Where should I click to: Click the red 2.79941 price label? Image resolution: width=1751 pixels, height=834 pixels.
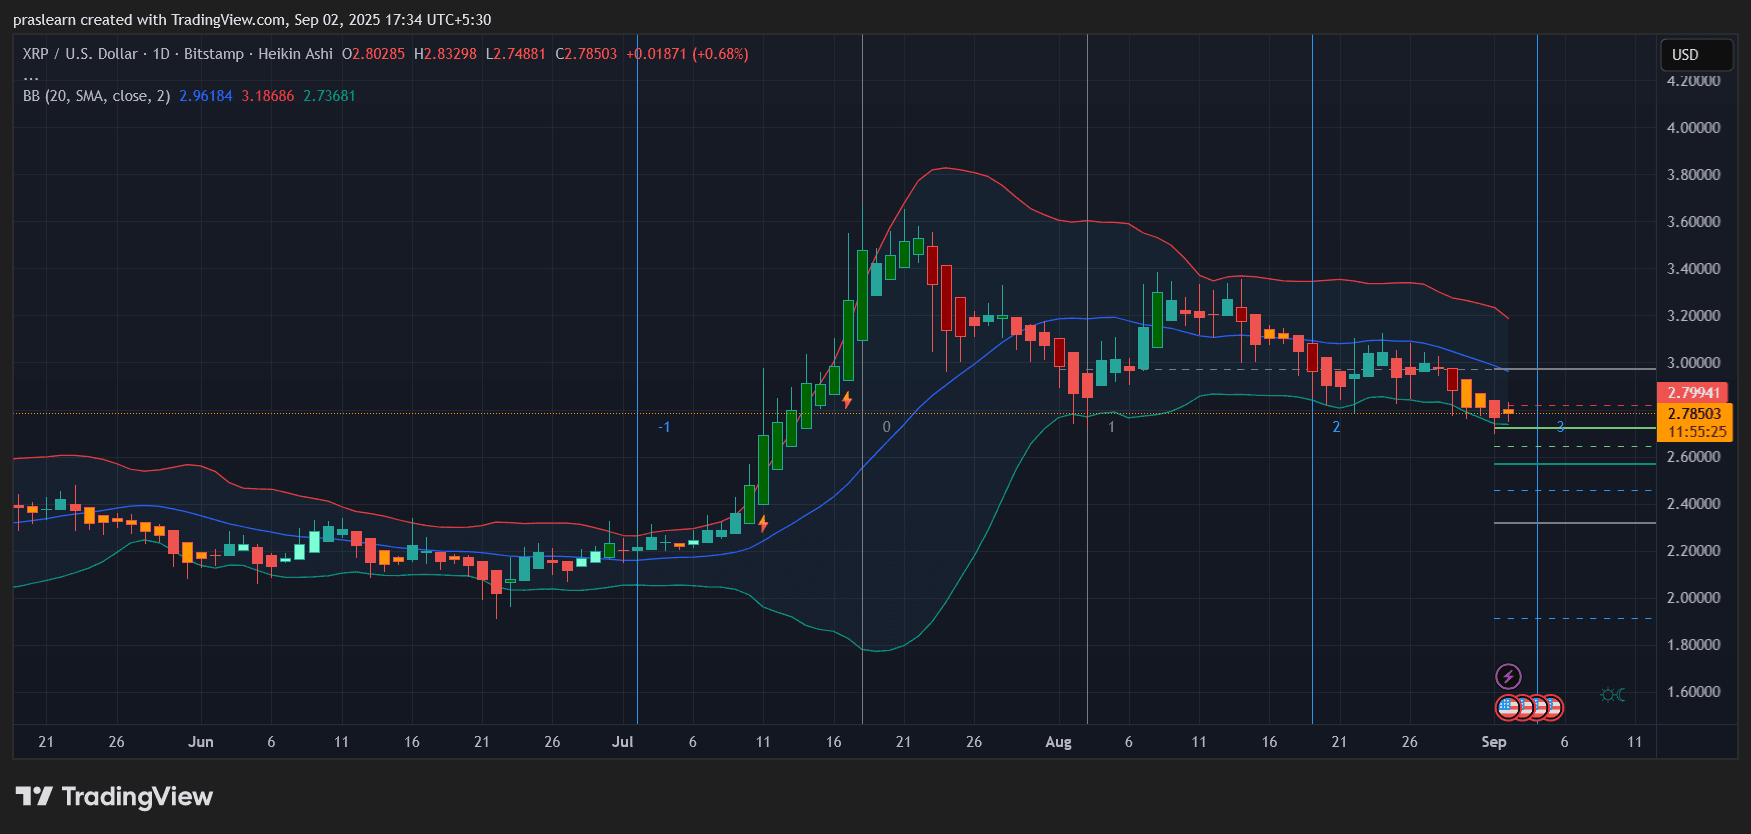(x=1693, y=393)
